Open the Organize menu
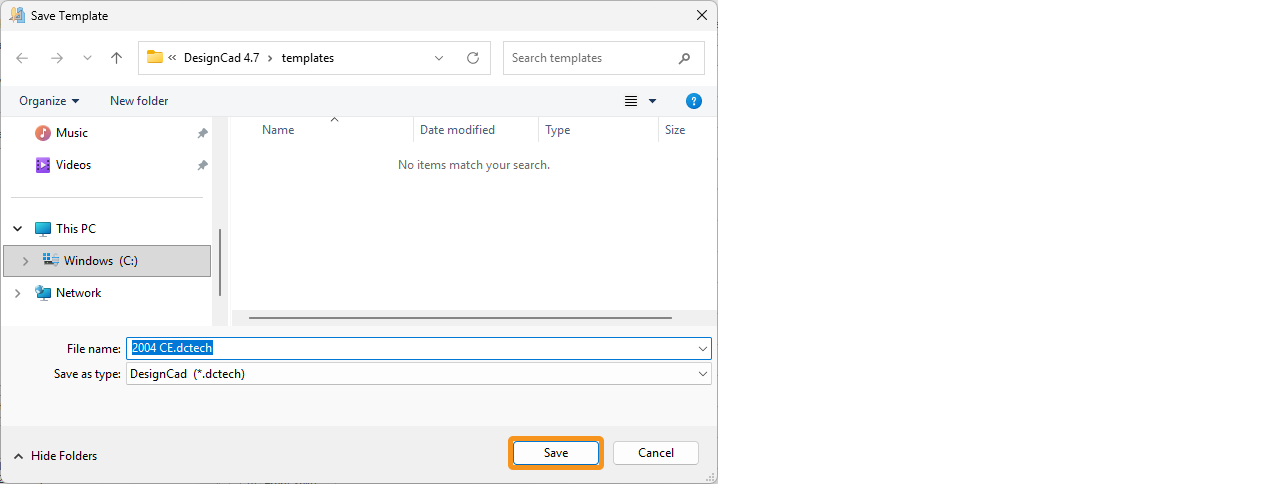 pos(48,101)
